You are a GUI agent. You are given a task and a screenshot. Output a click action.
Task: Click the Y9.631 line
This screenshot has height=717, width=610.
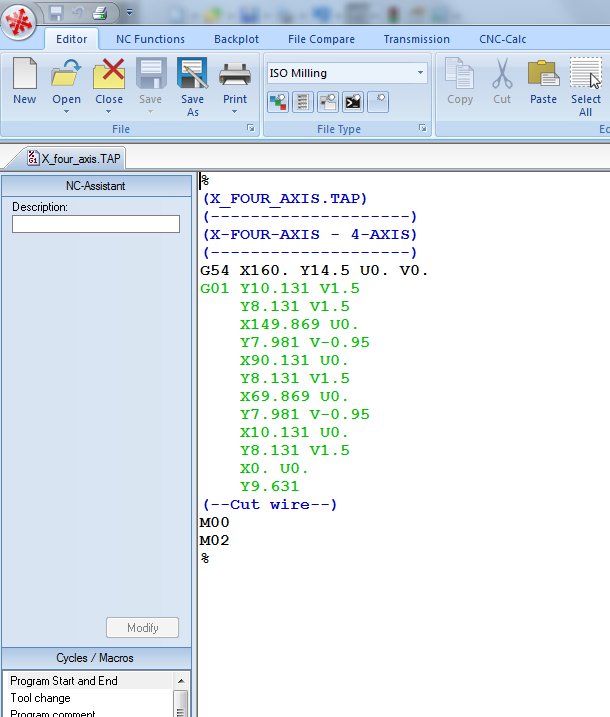coord(269,487)
